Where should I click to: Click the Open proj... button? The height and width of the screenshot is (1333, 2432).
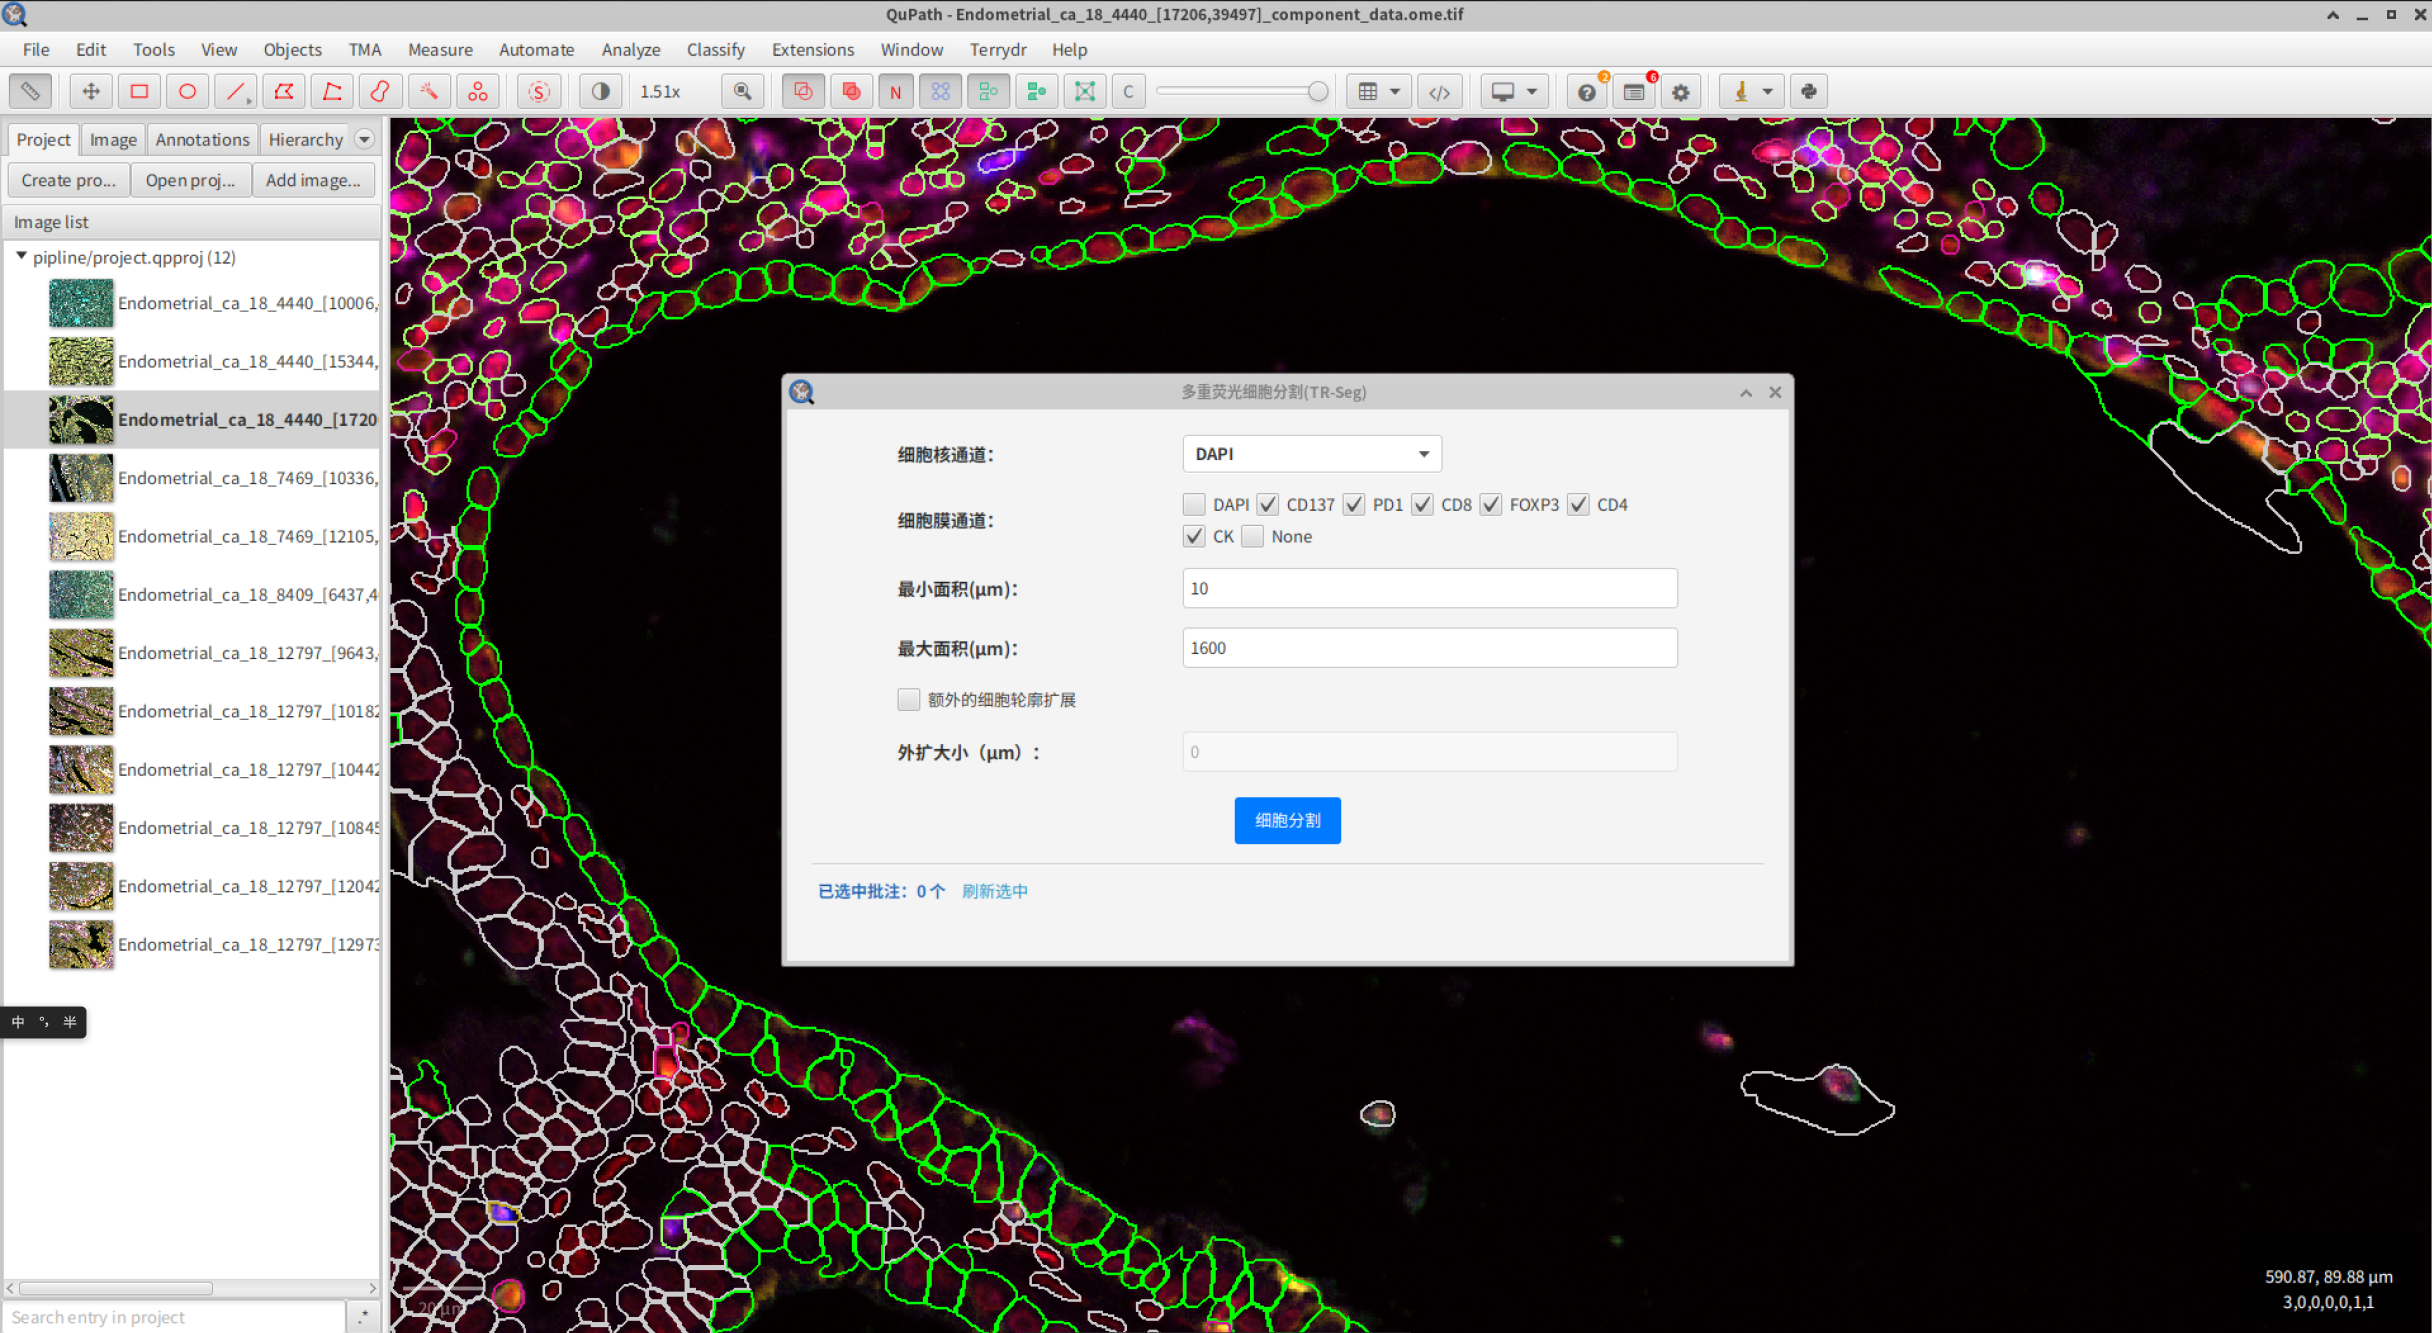(x=190, y=180)
